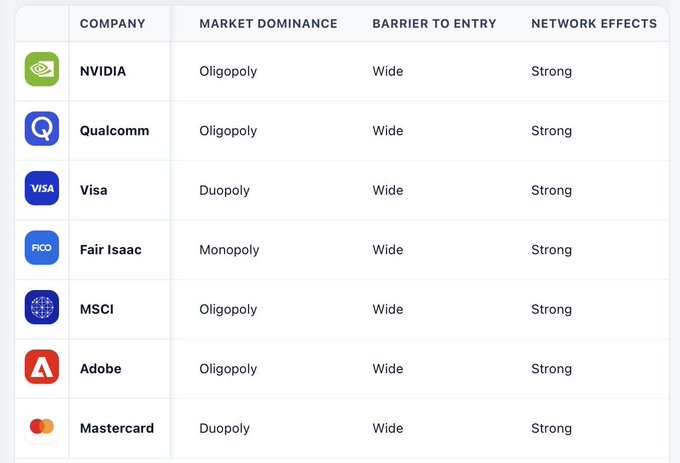Click the Mastercard company name

pyautogui.click(x=117, y=428)
